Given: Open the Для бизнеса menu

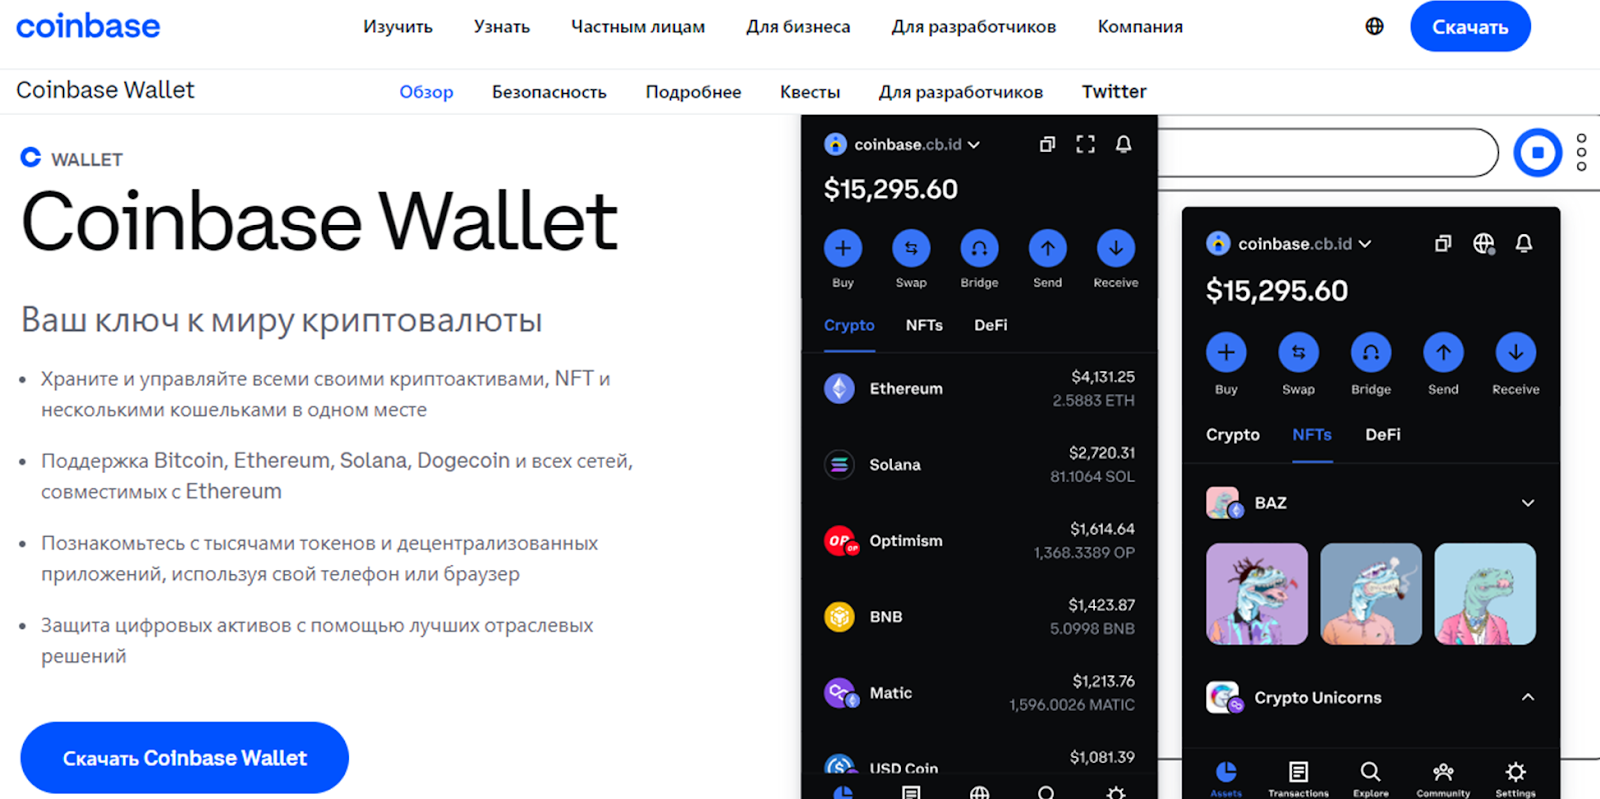Looking at the screenshot, I should [x=798, y=27].
